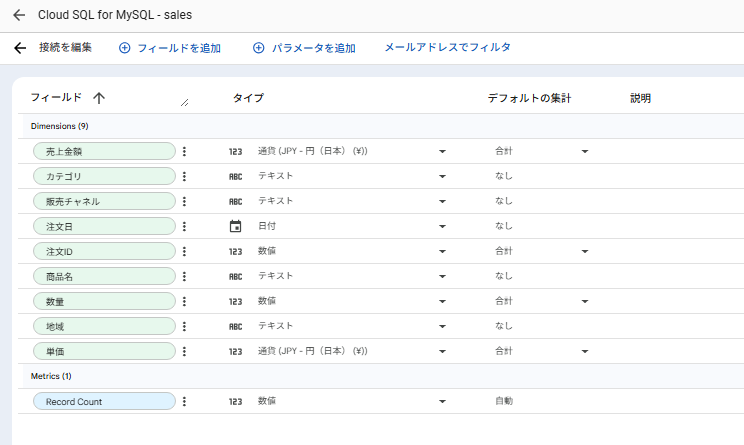
Task: Click the Metrics (1) section label
Action: [x=51, y=376]
